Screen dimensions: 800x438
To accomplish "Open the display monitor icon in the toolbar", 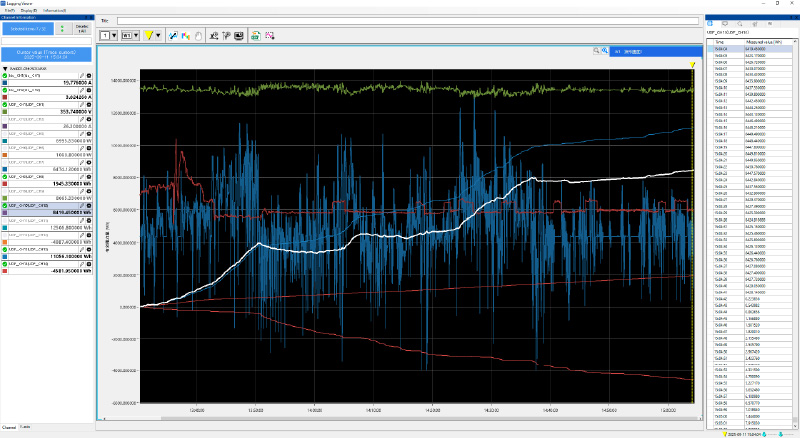I will tap(239, 35).
